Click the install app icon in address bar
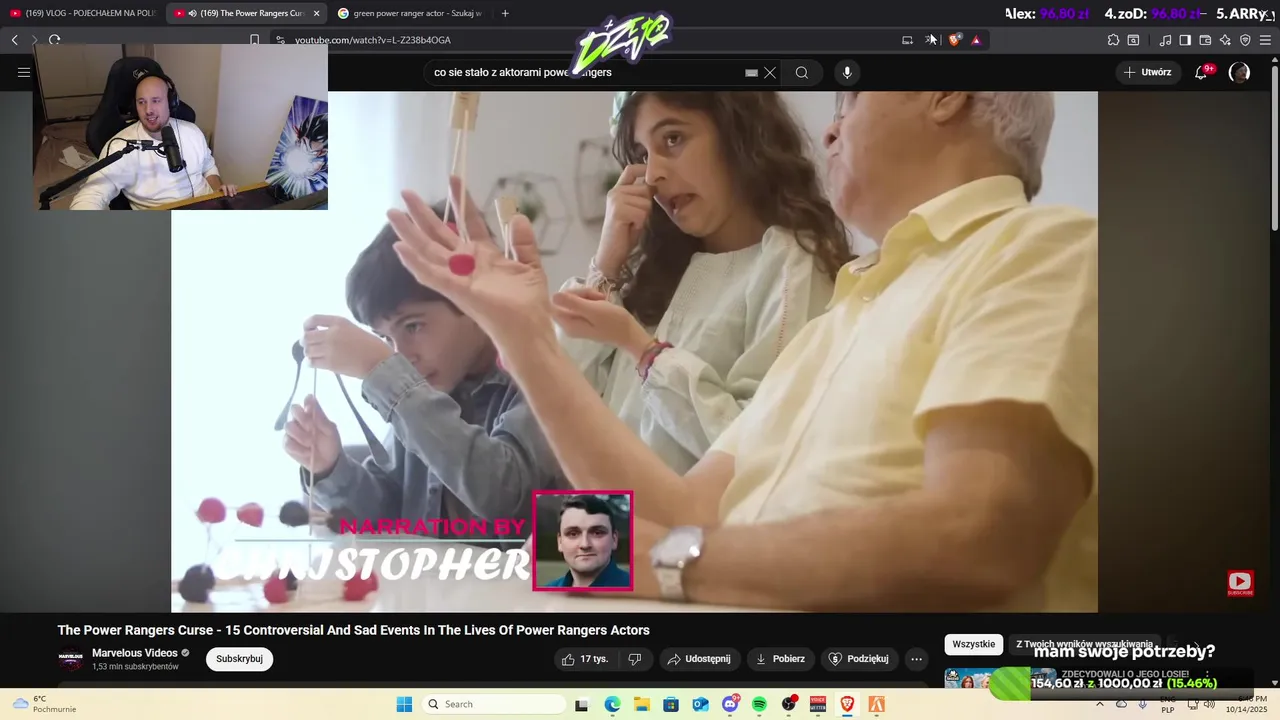Screen dimensions: 1280x720 click(x=907, y=40)
